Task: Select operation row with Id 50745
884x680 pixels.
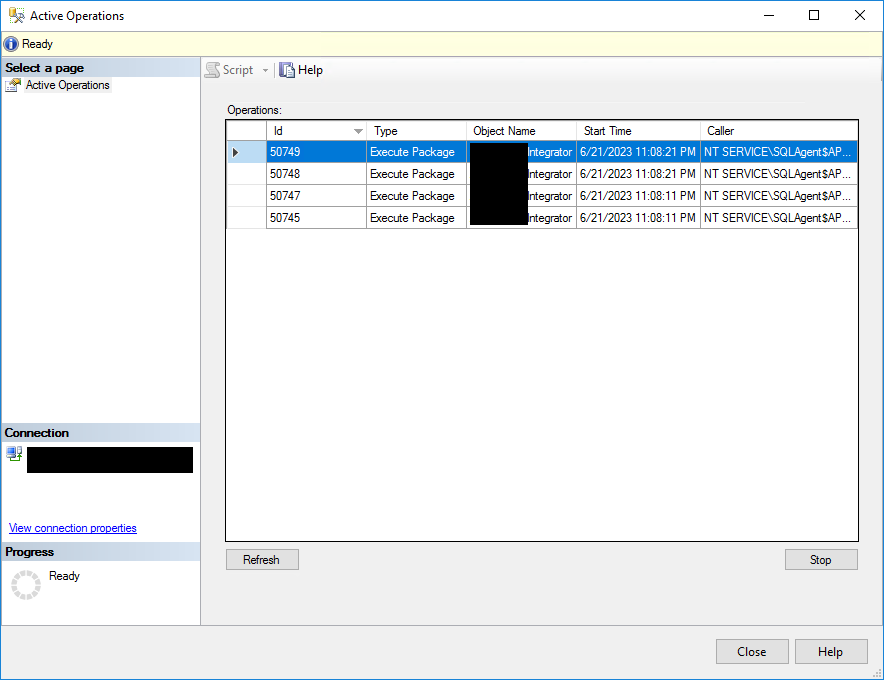Action: [x=315, y=218]
